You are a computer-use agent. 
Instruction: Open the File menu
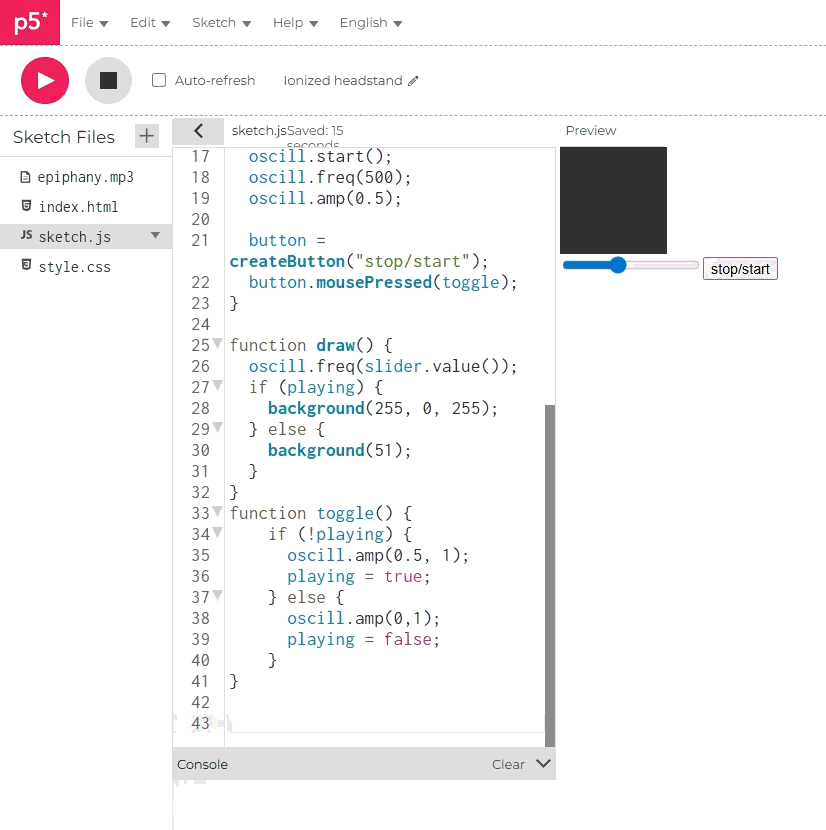pyautogui.click(x=89, y=23)
